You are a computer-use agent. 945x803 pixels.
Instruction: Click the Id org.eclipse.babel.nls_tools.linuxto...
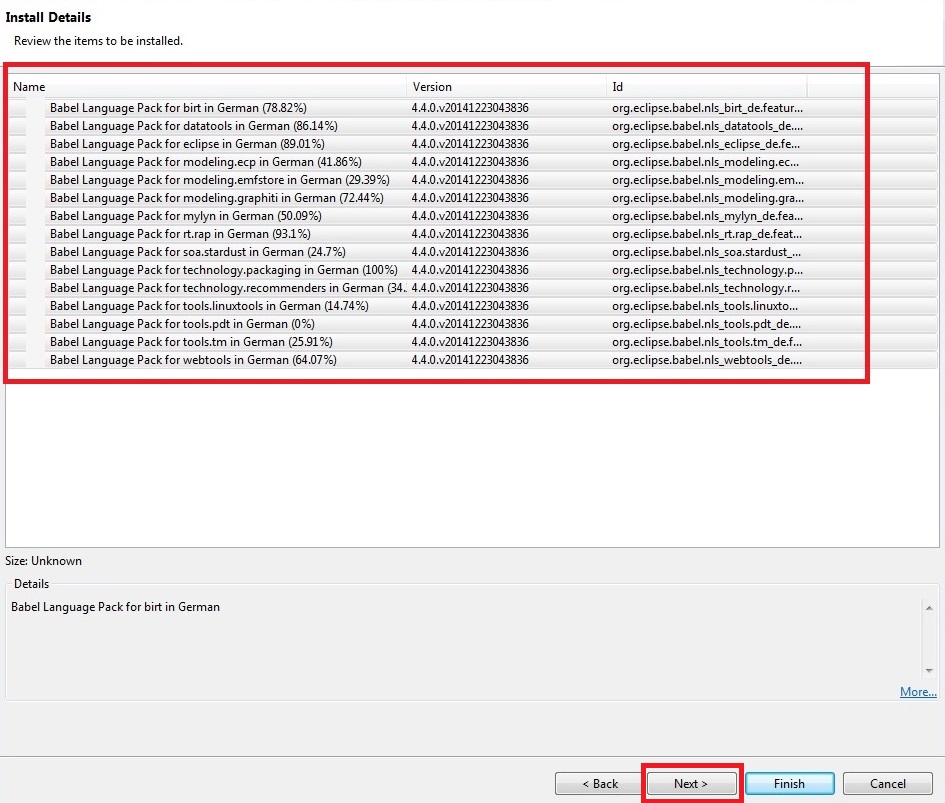705,306
